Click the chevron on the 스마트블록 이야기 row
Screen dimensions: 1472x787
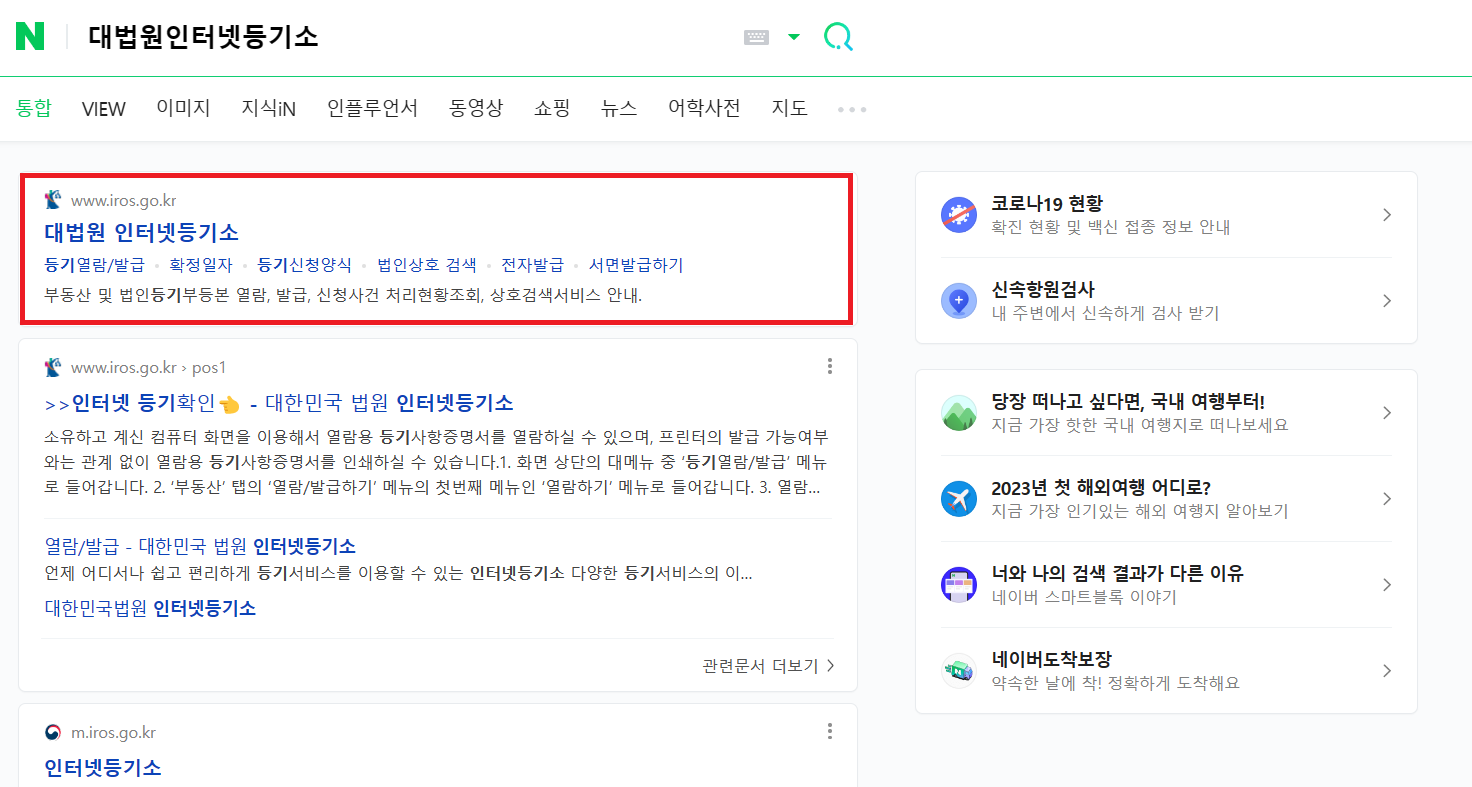1386,585
